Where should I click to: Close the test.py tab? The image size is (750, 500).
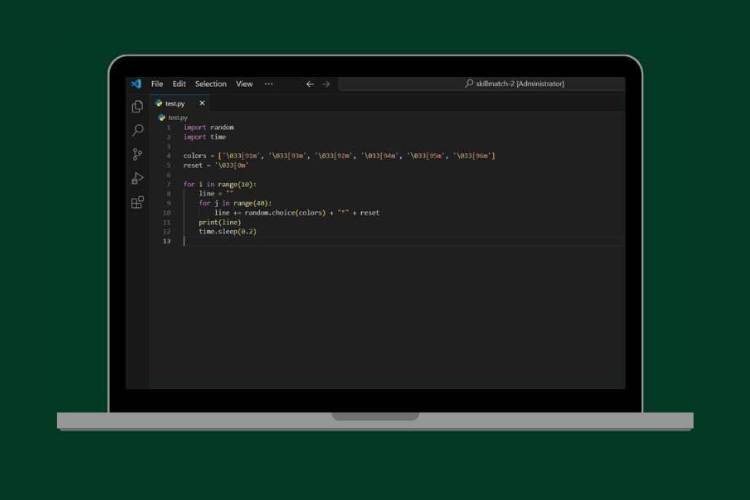(x=202, y=103)
